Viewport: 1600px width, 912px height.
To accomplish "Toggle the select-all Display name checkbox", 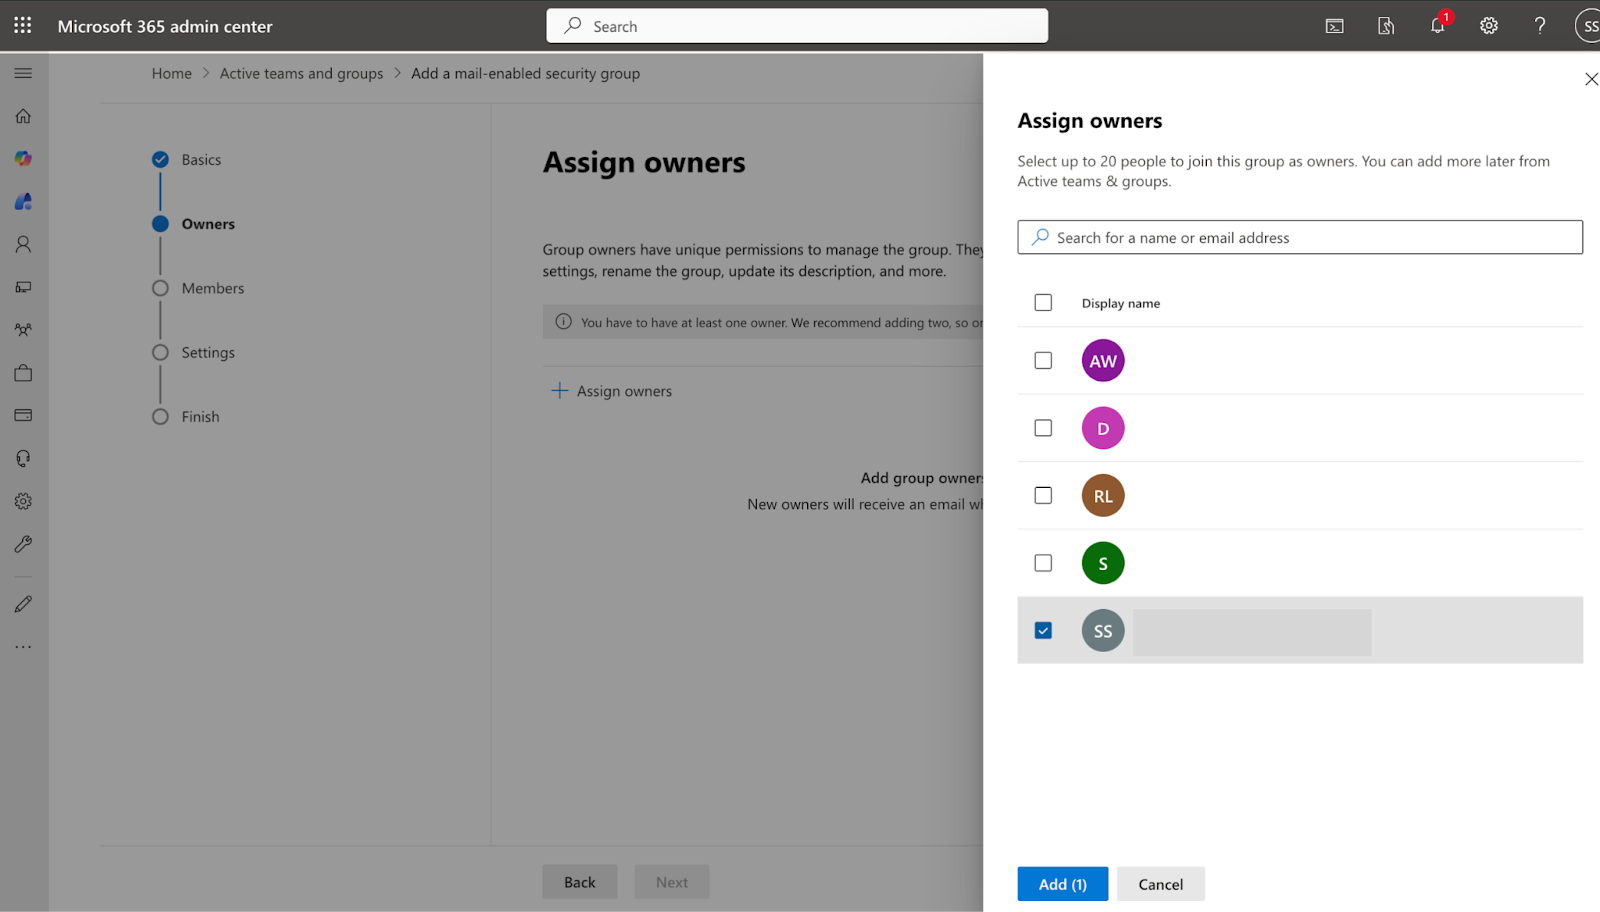I will coord(1043,303).
